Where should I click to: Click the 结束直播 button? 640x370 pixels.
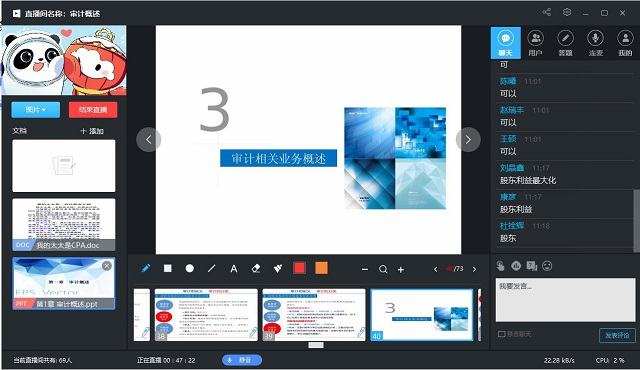93,110
